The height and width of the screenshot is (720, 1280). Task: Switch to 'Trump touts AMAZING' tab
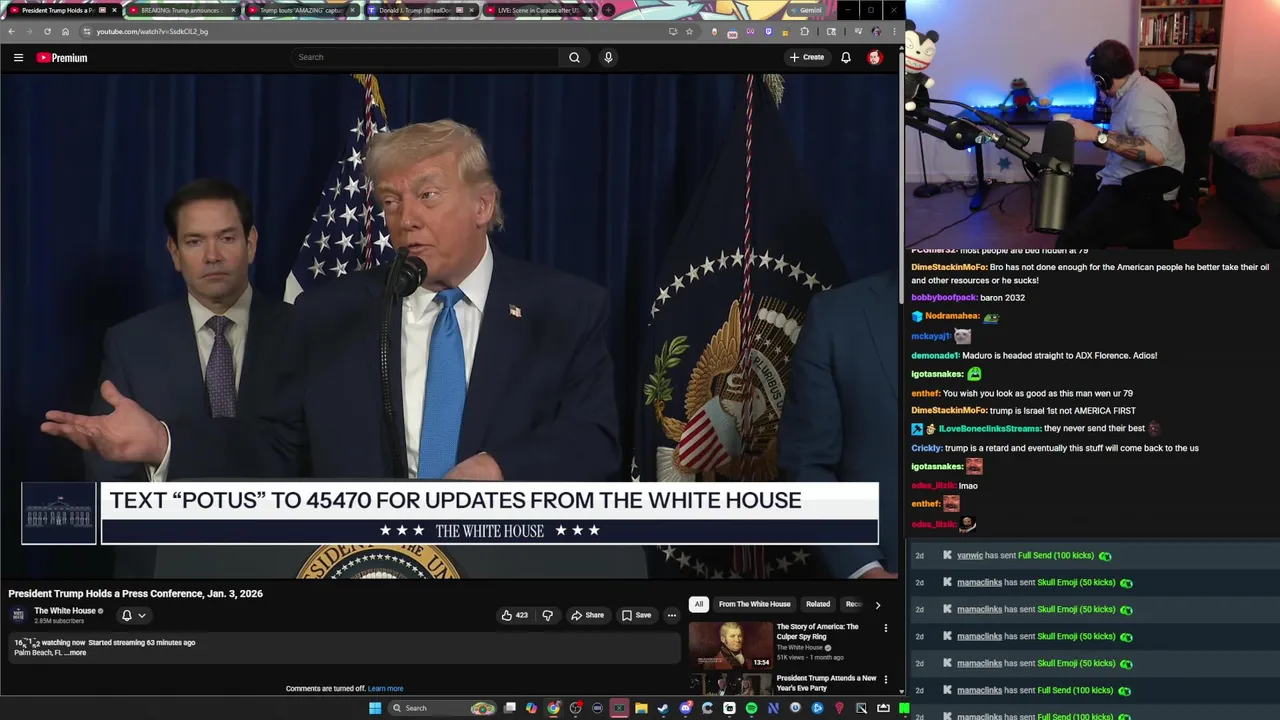[301, 10]
